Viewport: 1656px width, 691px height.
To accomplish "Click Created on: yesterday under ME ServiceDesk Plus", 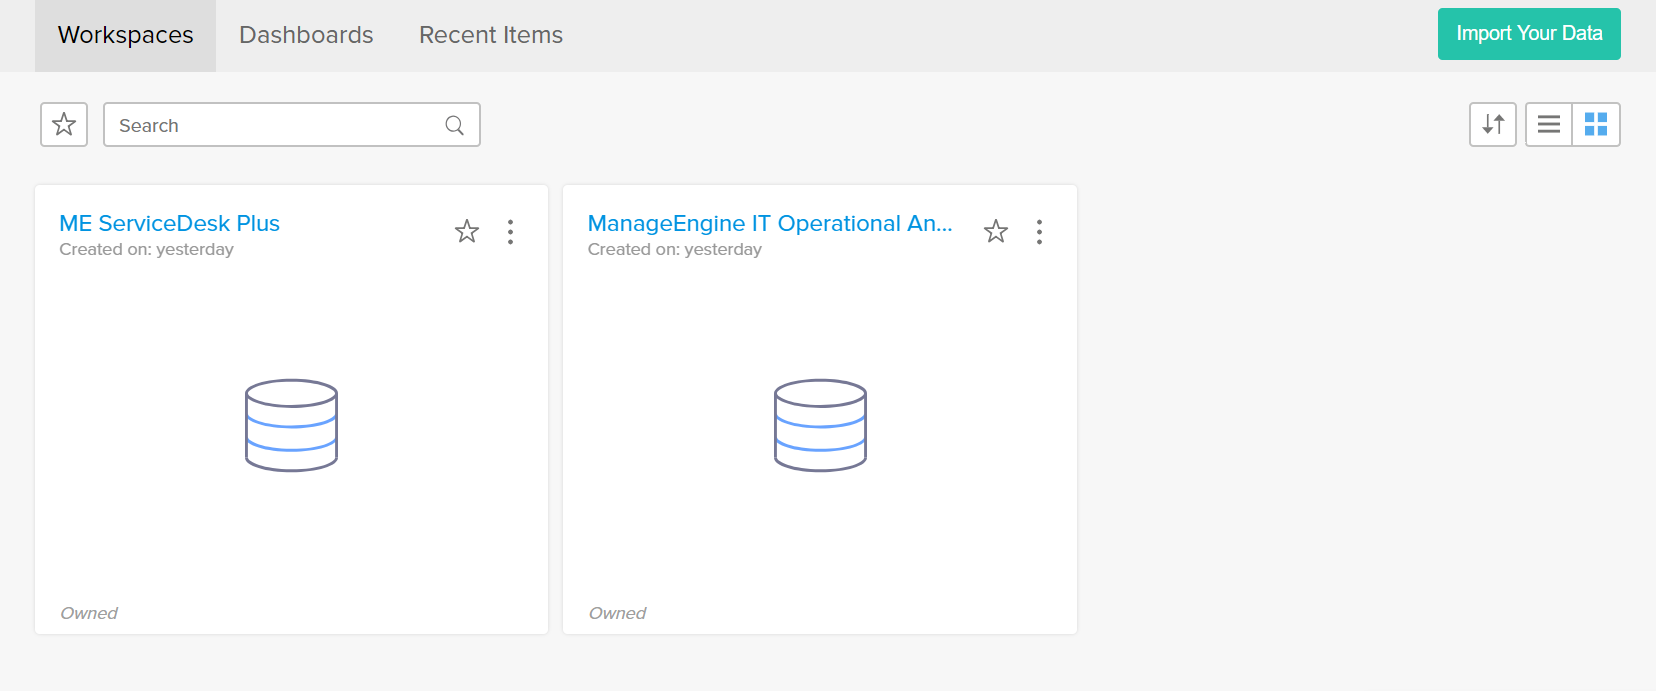I will [x=146, y=249].
